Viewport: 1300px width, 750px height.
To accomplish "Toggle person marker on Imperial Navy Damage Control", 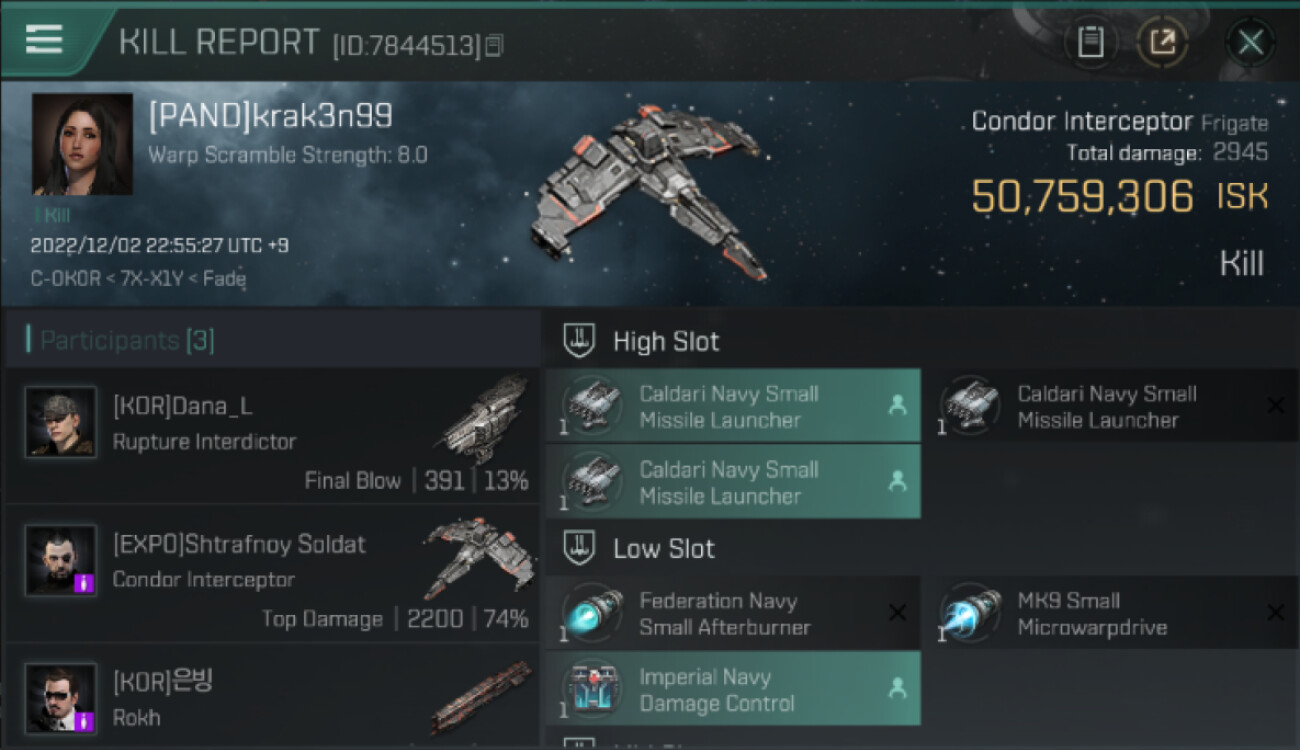I will pyautogui.click(x=897, y=688).
